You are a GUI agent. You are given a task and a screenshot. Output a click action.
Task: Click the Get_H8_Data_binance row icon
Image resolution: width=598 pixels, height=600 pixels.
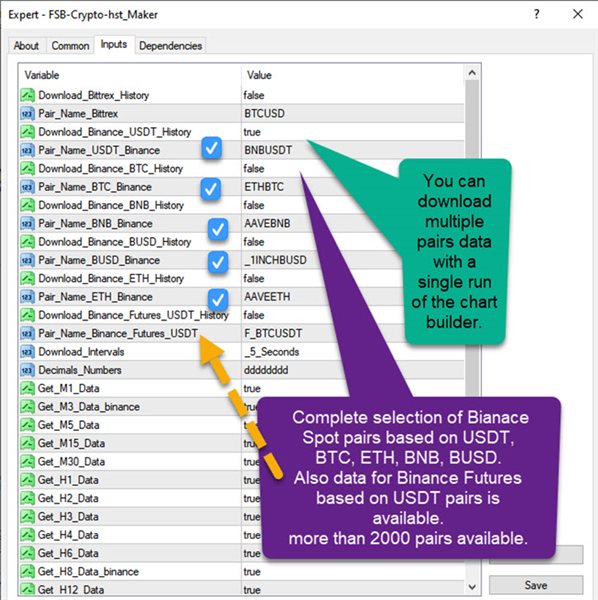28,571
